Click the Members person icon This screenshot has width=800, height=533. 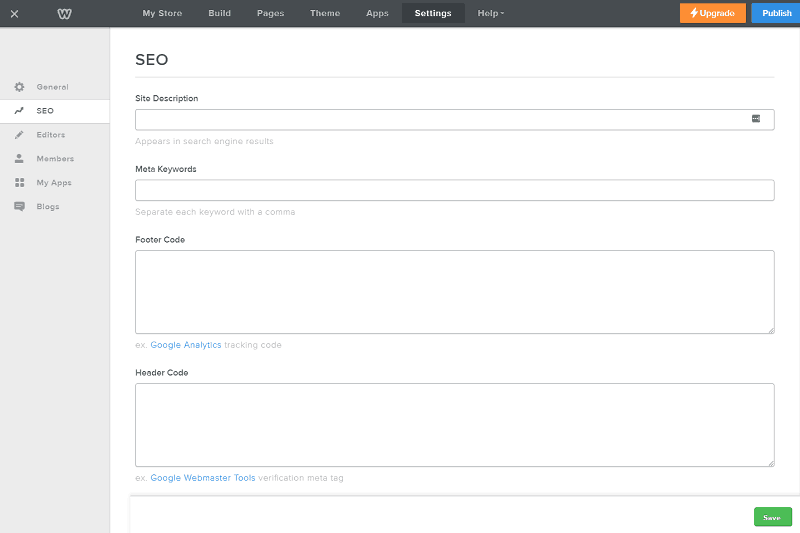click(19, 159)
